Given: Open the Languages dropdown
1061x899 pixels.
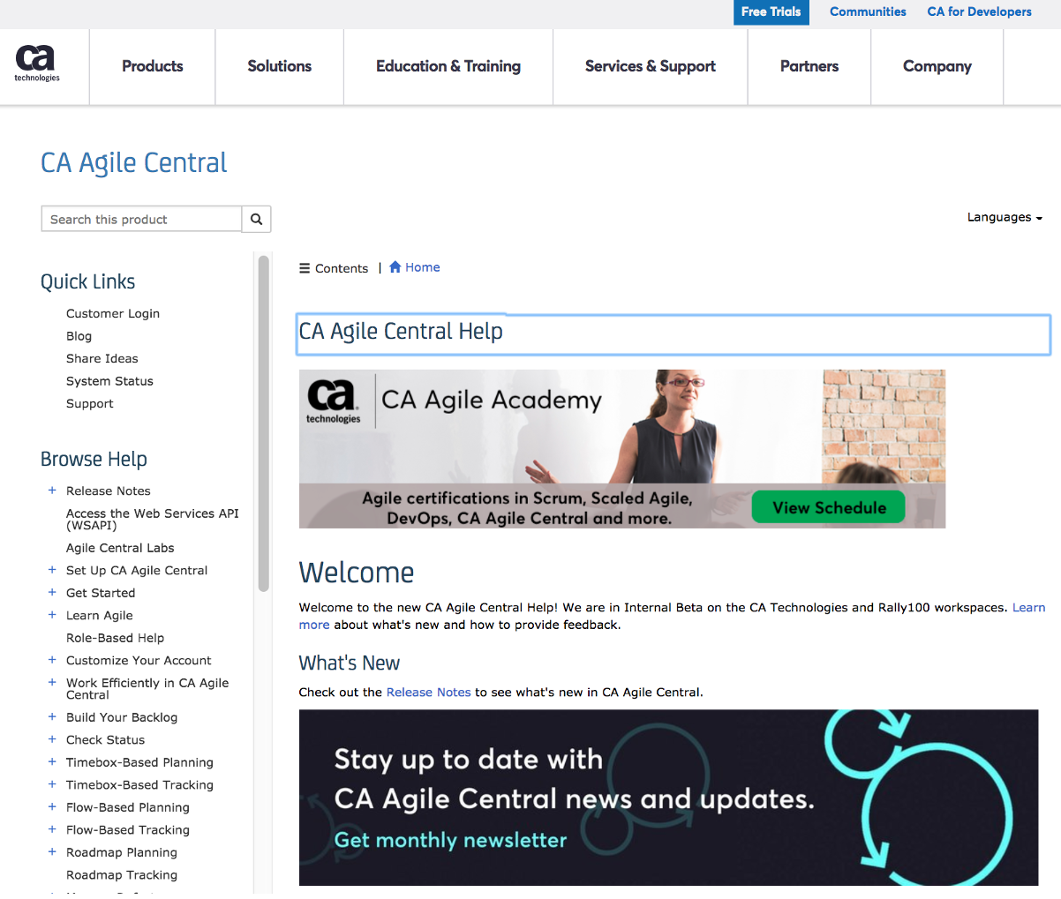Looking at the screenshot, I should 1003,217.
